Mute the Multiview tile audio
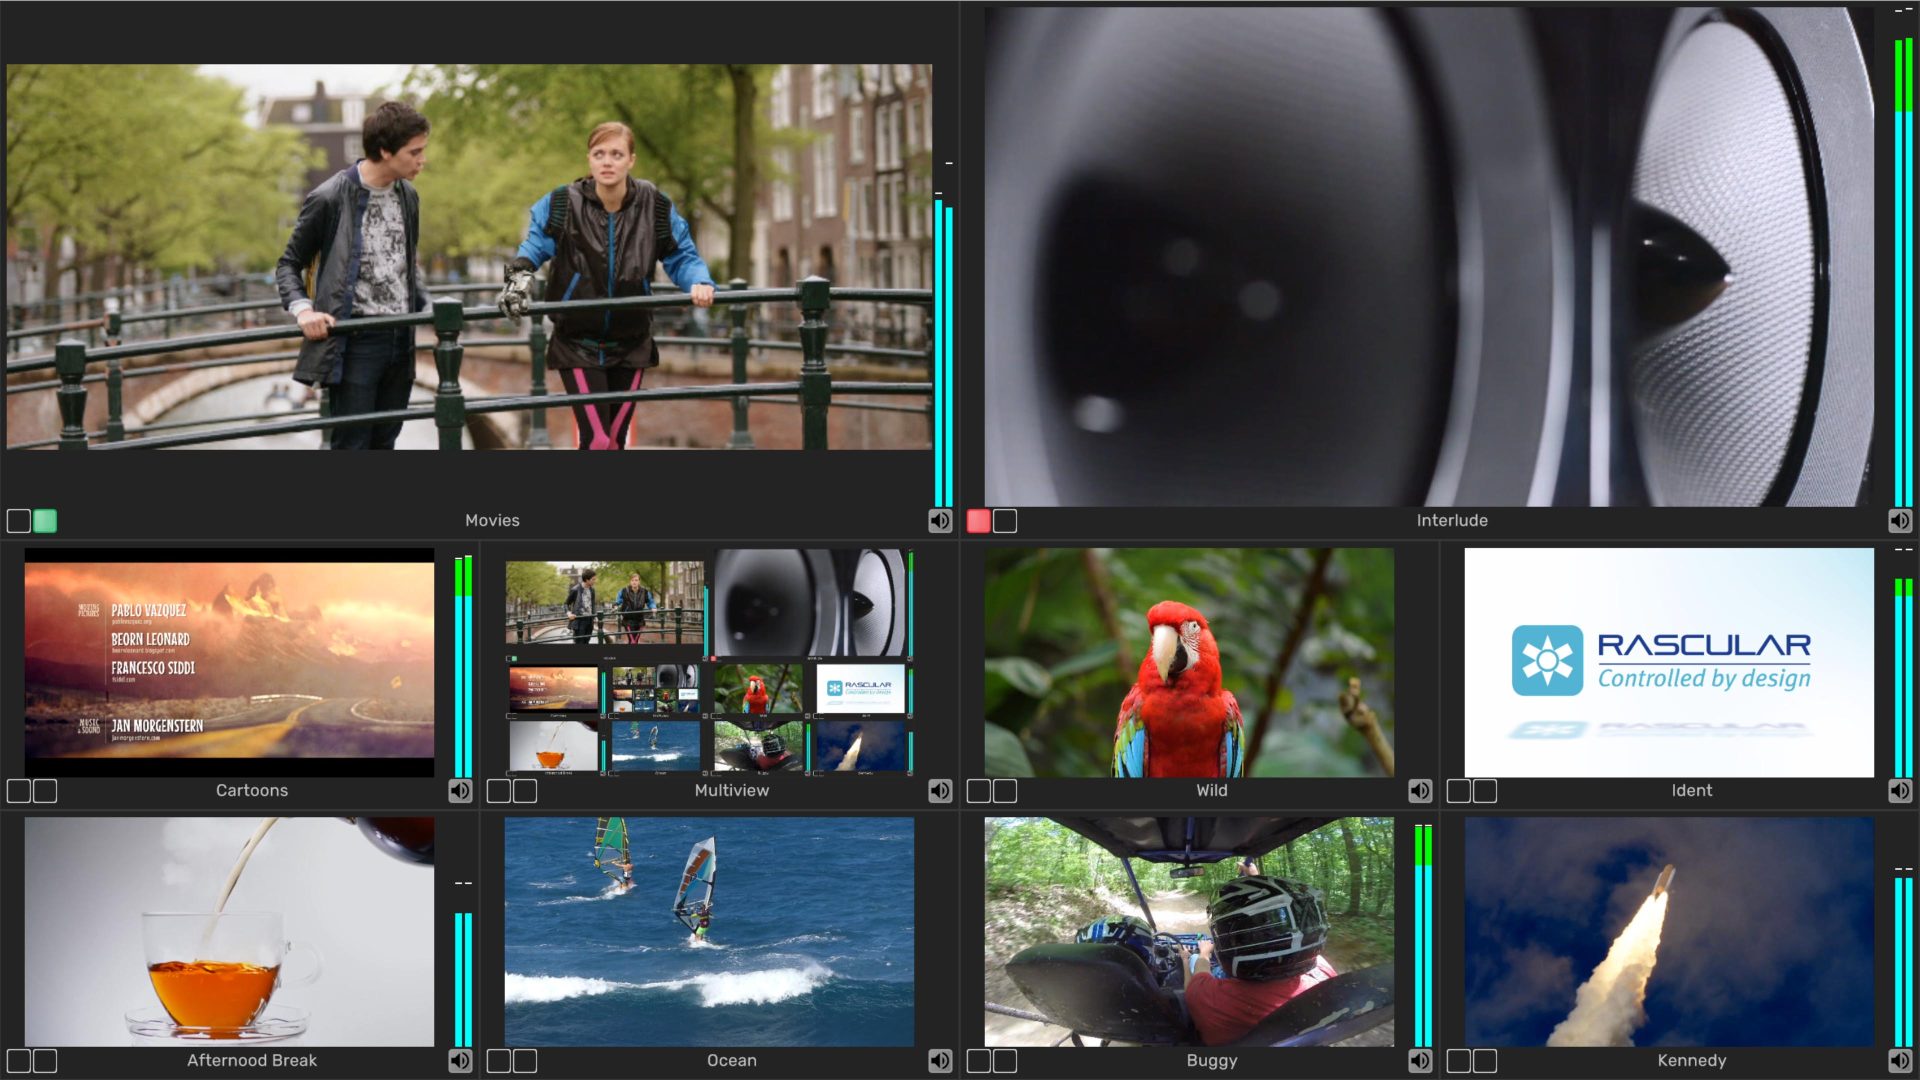 click(940, 791)
